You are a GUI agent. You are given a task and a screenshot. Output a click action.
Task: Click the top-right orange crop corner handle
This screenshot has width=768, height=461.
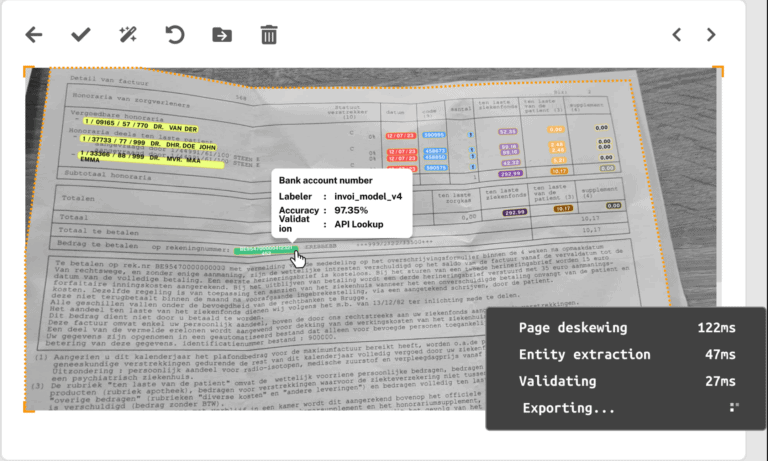click(718, 71)
